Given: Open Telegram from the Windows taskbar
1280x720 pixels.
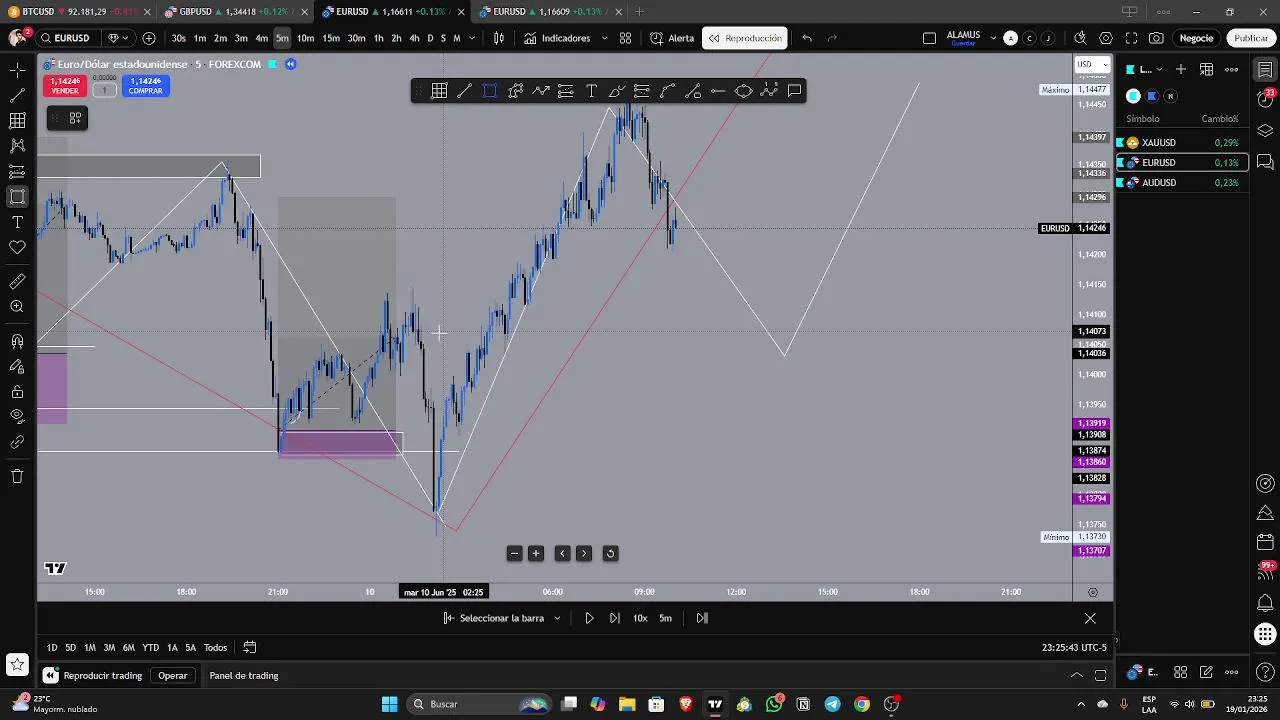Looking at the screenshot, I should click(x=832, y=704).
